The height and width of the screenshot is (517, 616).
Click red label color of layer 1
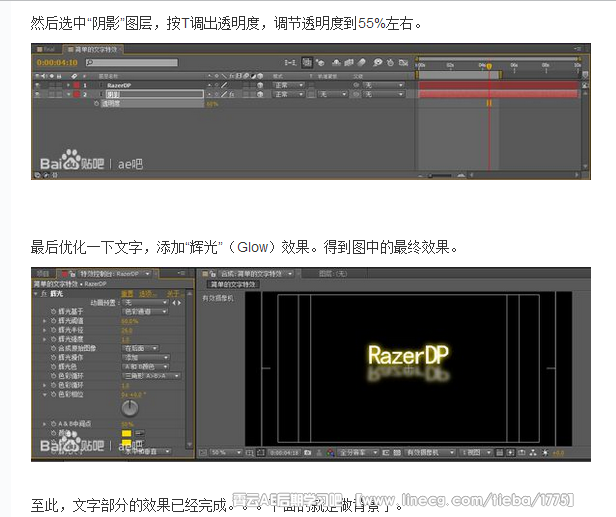[76, 85]
